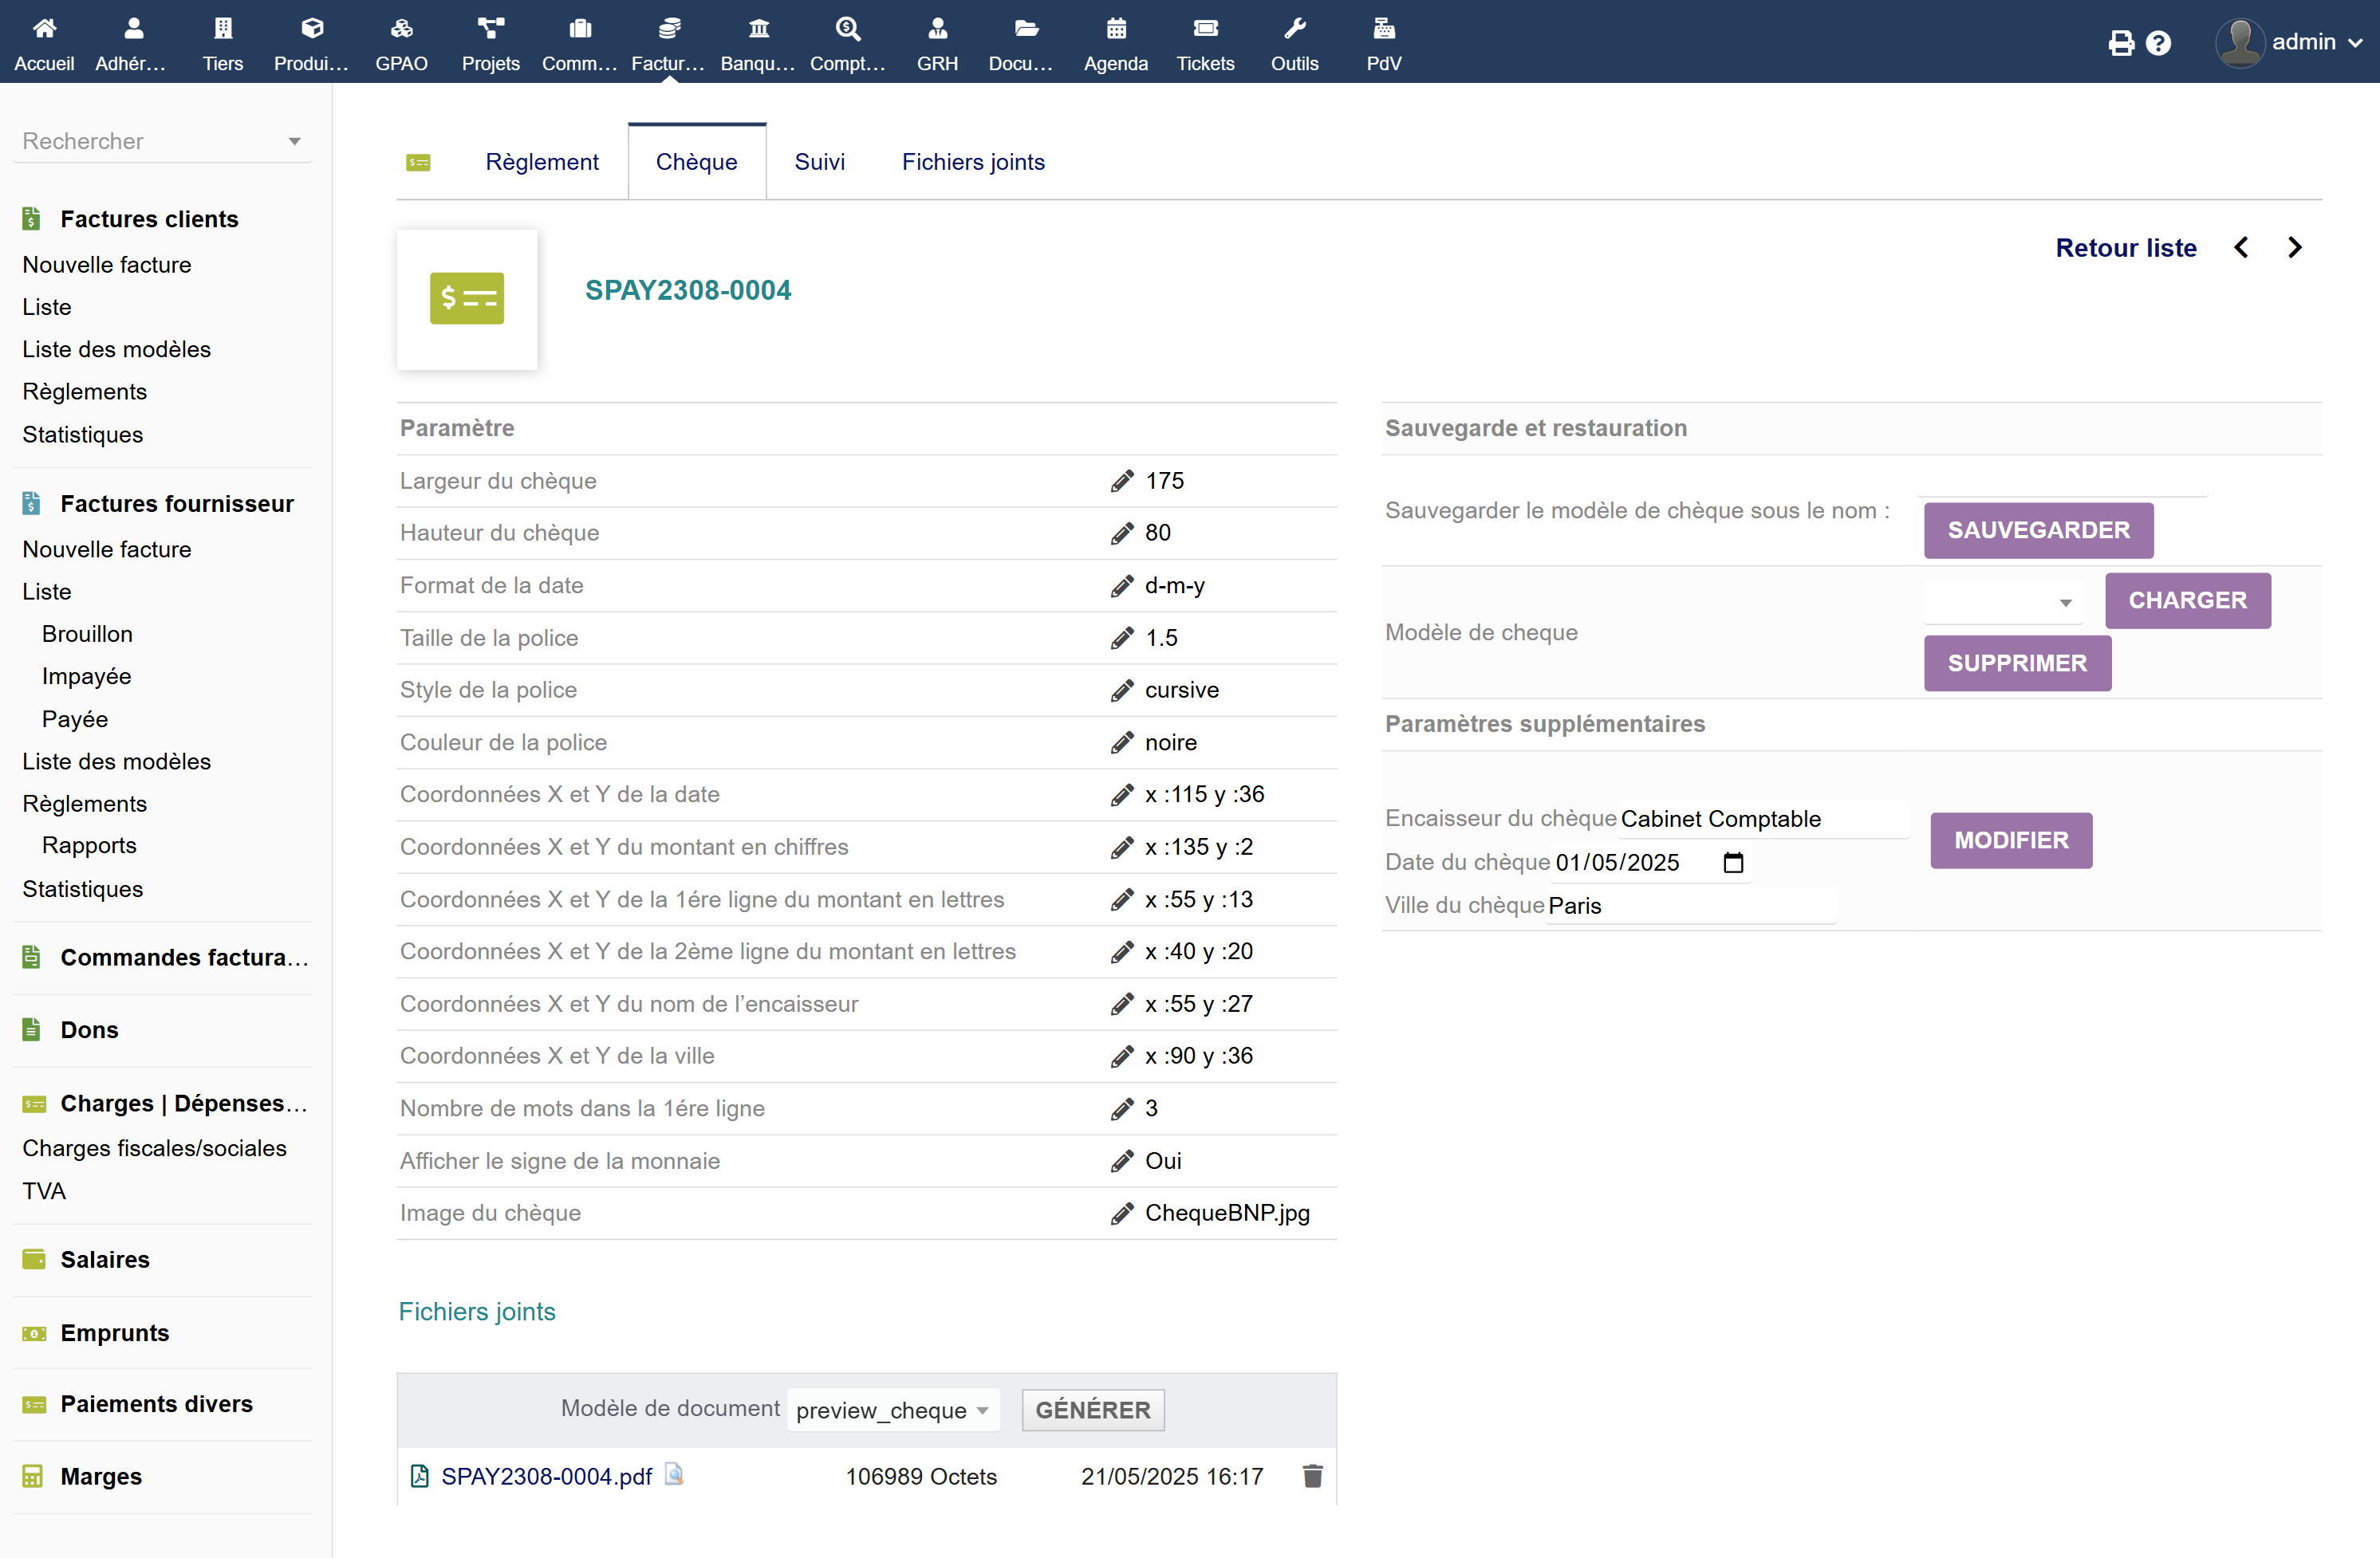
Task: Open calendar picker for Date du chèque
Action: click(1733, 862)
